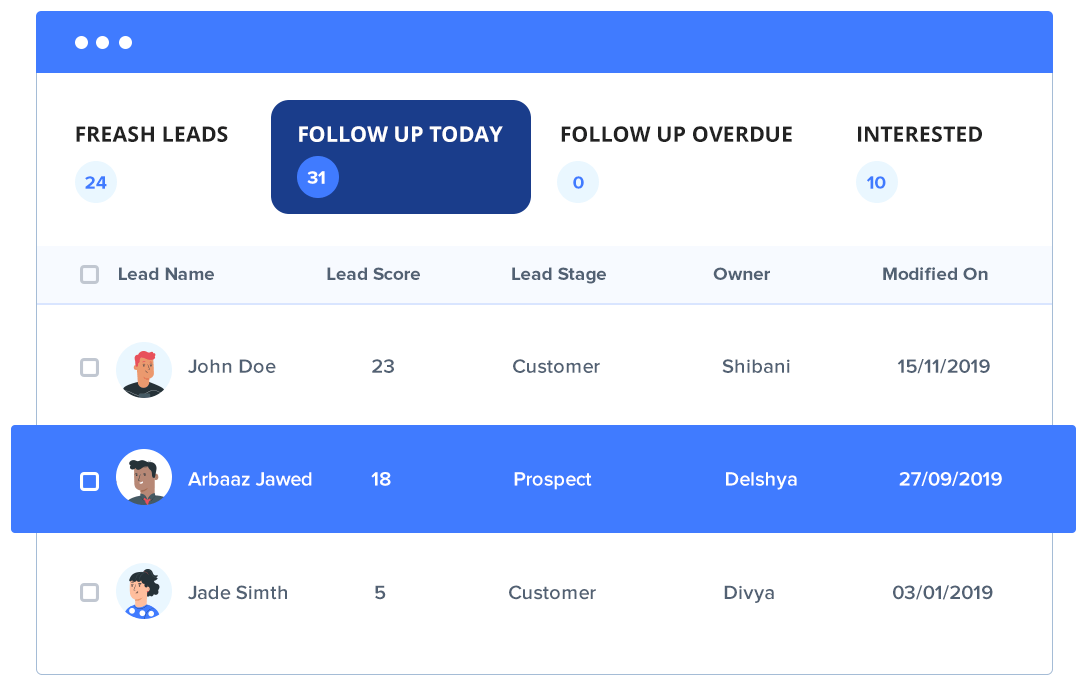Open the John Doe lead name
Screen dimensions: 1086x691
pyautogui.click(x=232, y=367)
